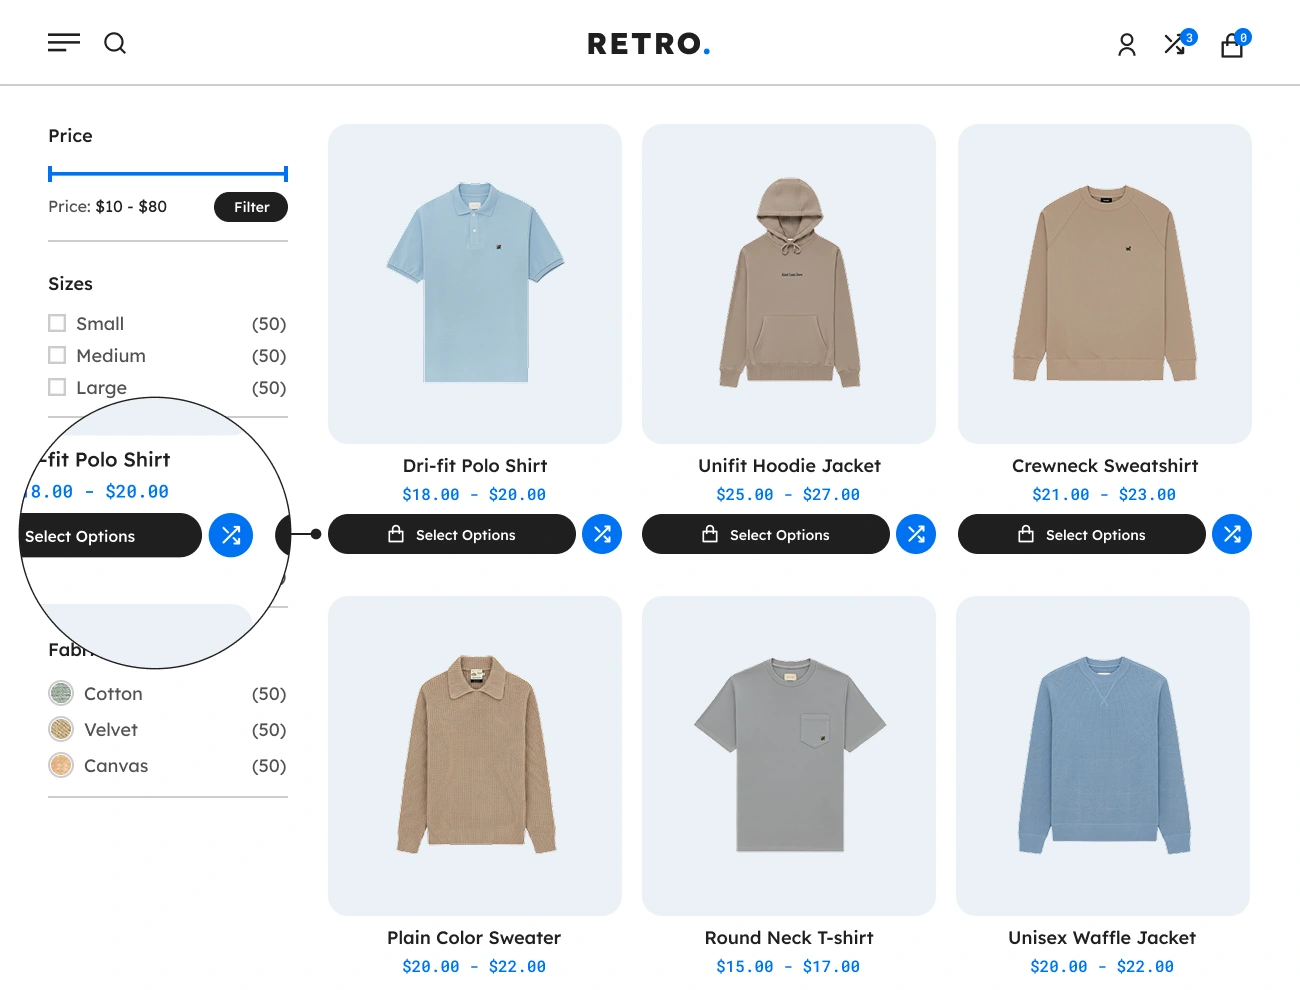
Task: Open the Plain Color Sweater image
Action: [475, 756]
